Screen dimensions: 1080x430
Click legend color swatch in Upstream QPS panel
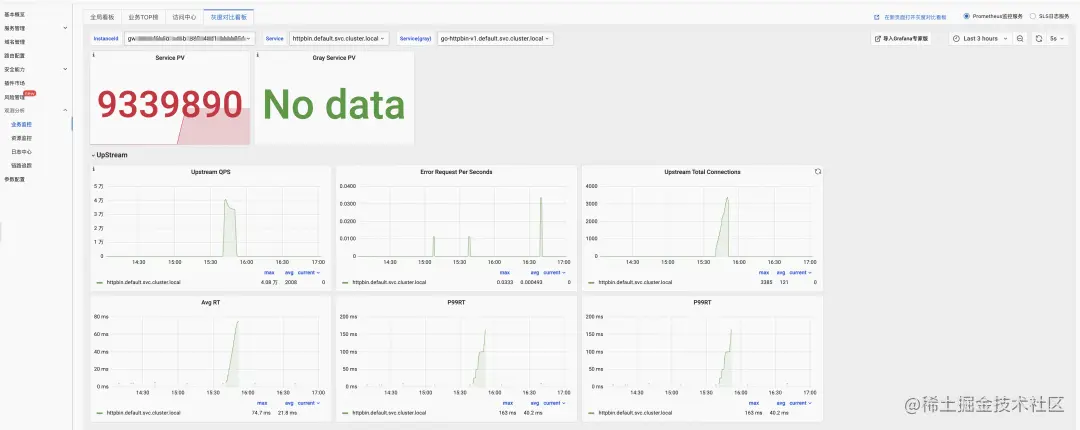(100, 283)
